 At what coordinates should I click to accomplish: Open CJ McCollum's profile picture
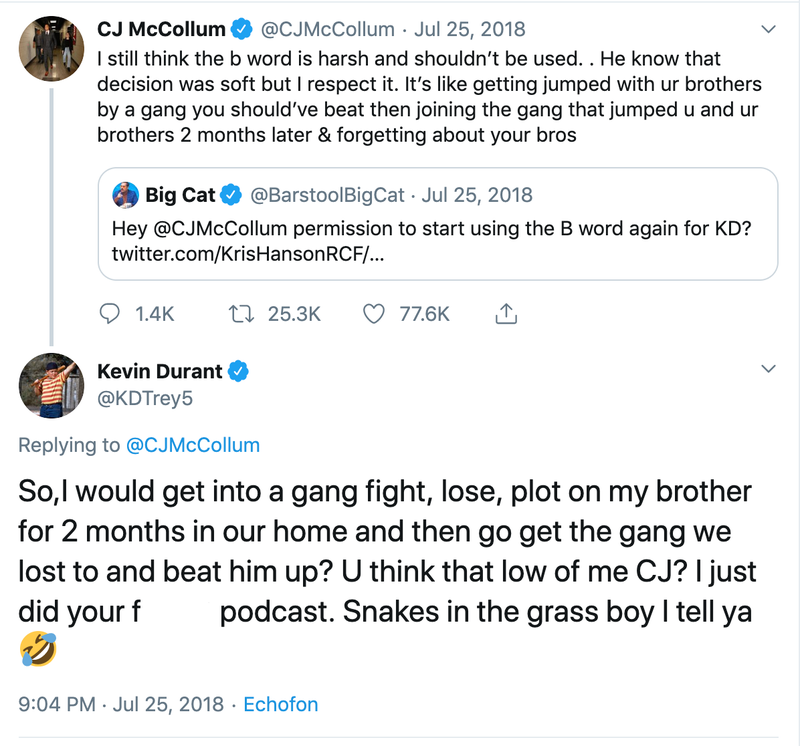click(50, 46)
